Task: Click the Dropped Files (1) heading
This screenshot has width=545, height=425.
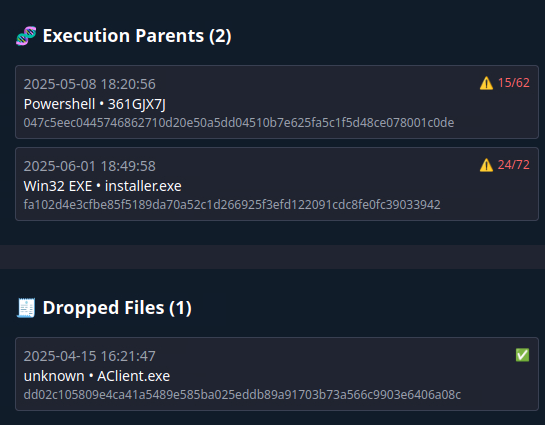Action: tap(117, 308)
